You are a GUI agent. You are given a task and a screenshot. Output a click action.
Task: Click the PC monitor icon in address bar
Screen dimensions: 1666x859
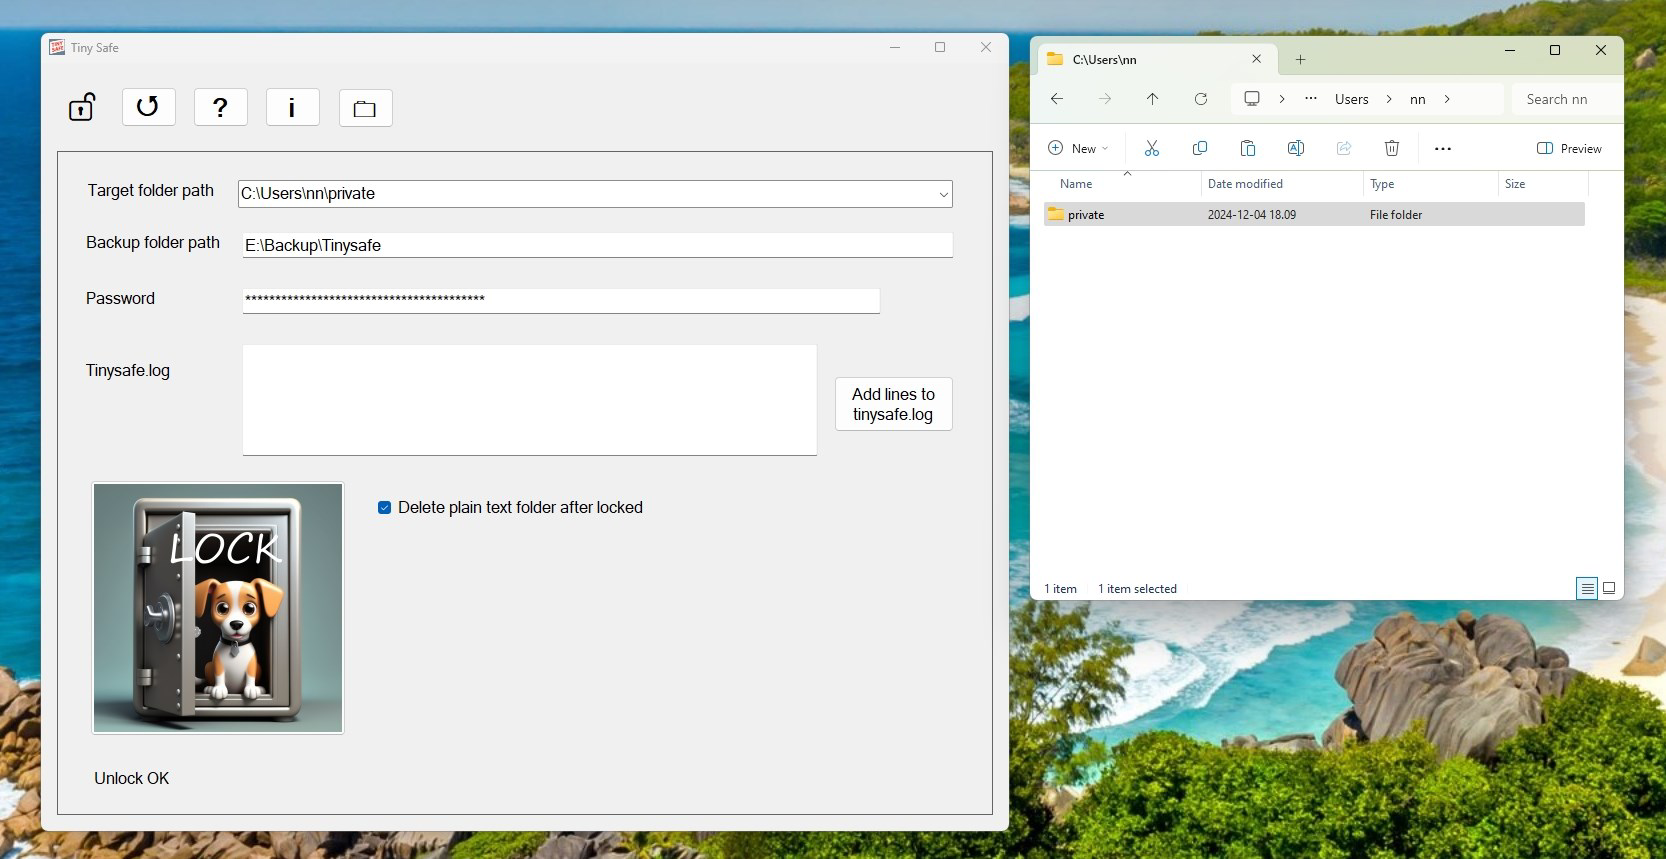[x=1252, y=98]
